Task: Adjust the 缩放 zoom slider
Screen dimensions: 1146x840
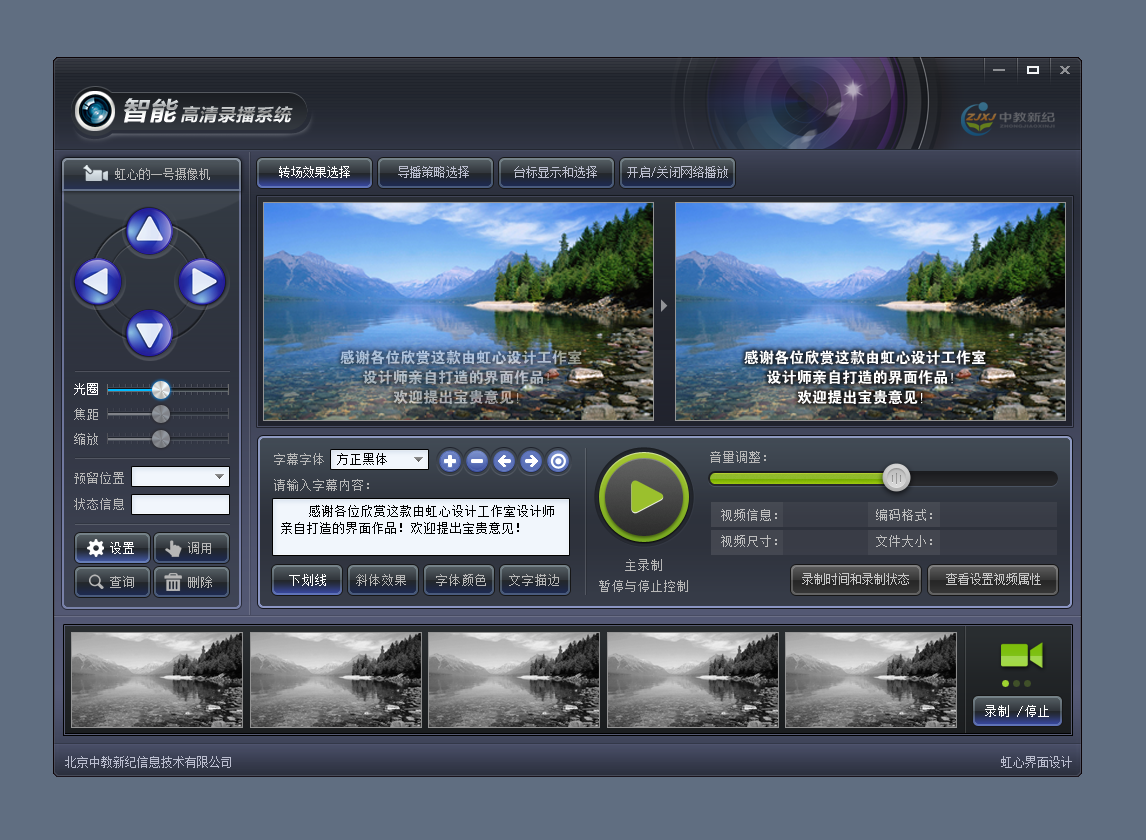Action: [x=168, y=439]
